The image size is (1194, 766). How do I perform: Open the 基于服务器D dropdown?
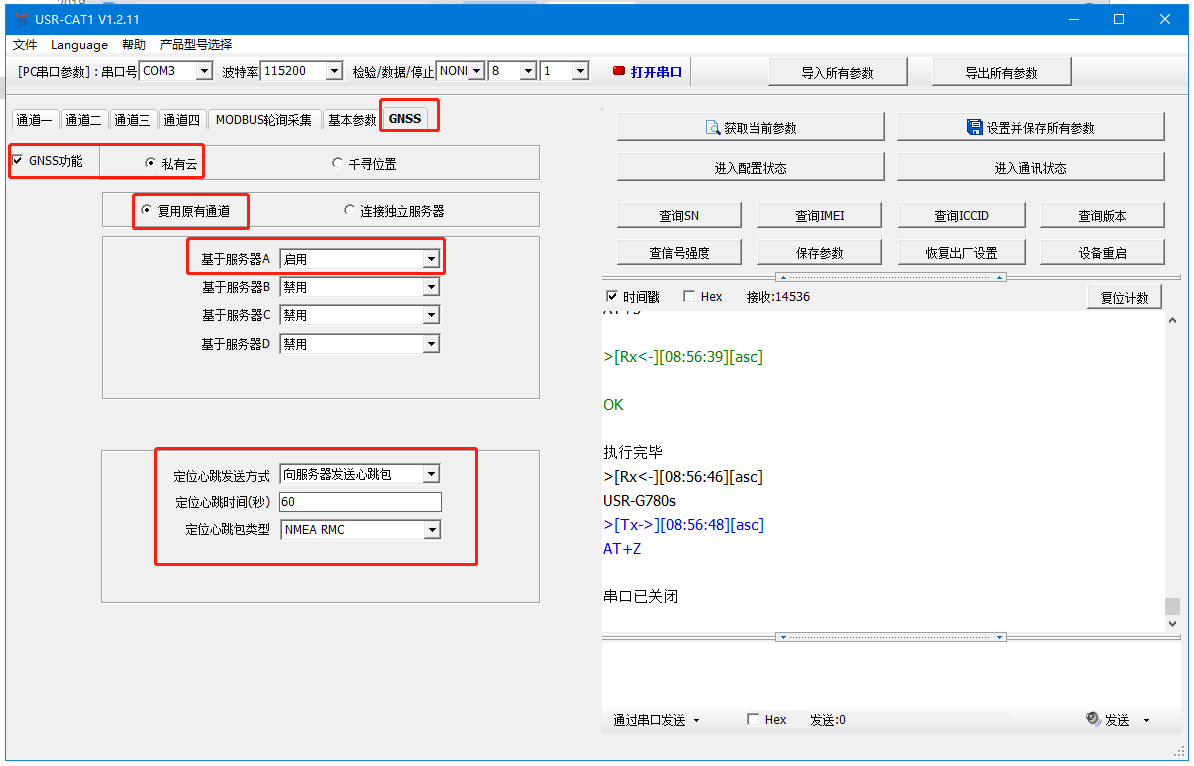pos(431,344)
